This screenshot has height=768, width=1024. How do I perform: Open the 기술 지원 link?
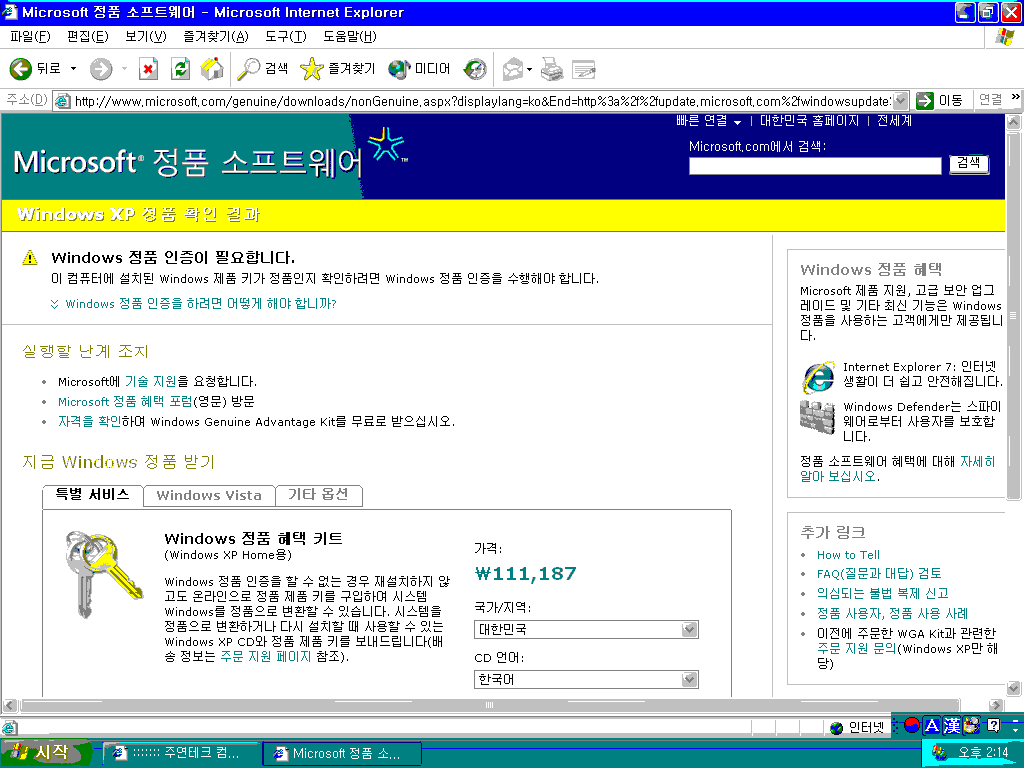coord(150,381)
